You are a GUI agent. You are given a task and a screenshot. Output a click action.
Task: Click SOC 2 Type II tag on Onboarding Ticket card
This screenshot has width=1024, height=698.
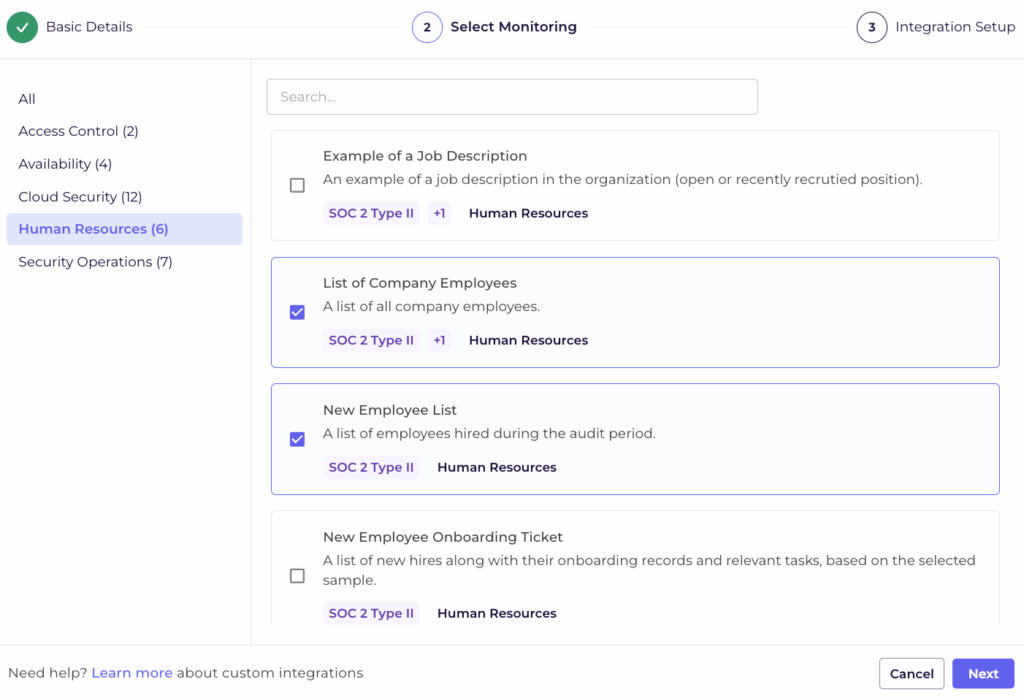(x=371, y=613)
